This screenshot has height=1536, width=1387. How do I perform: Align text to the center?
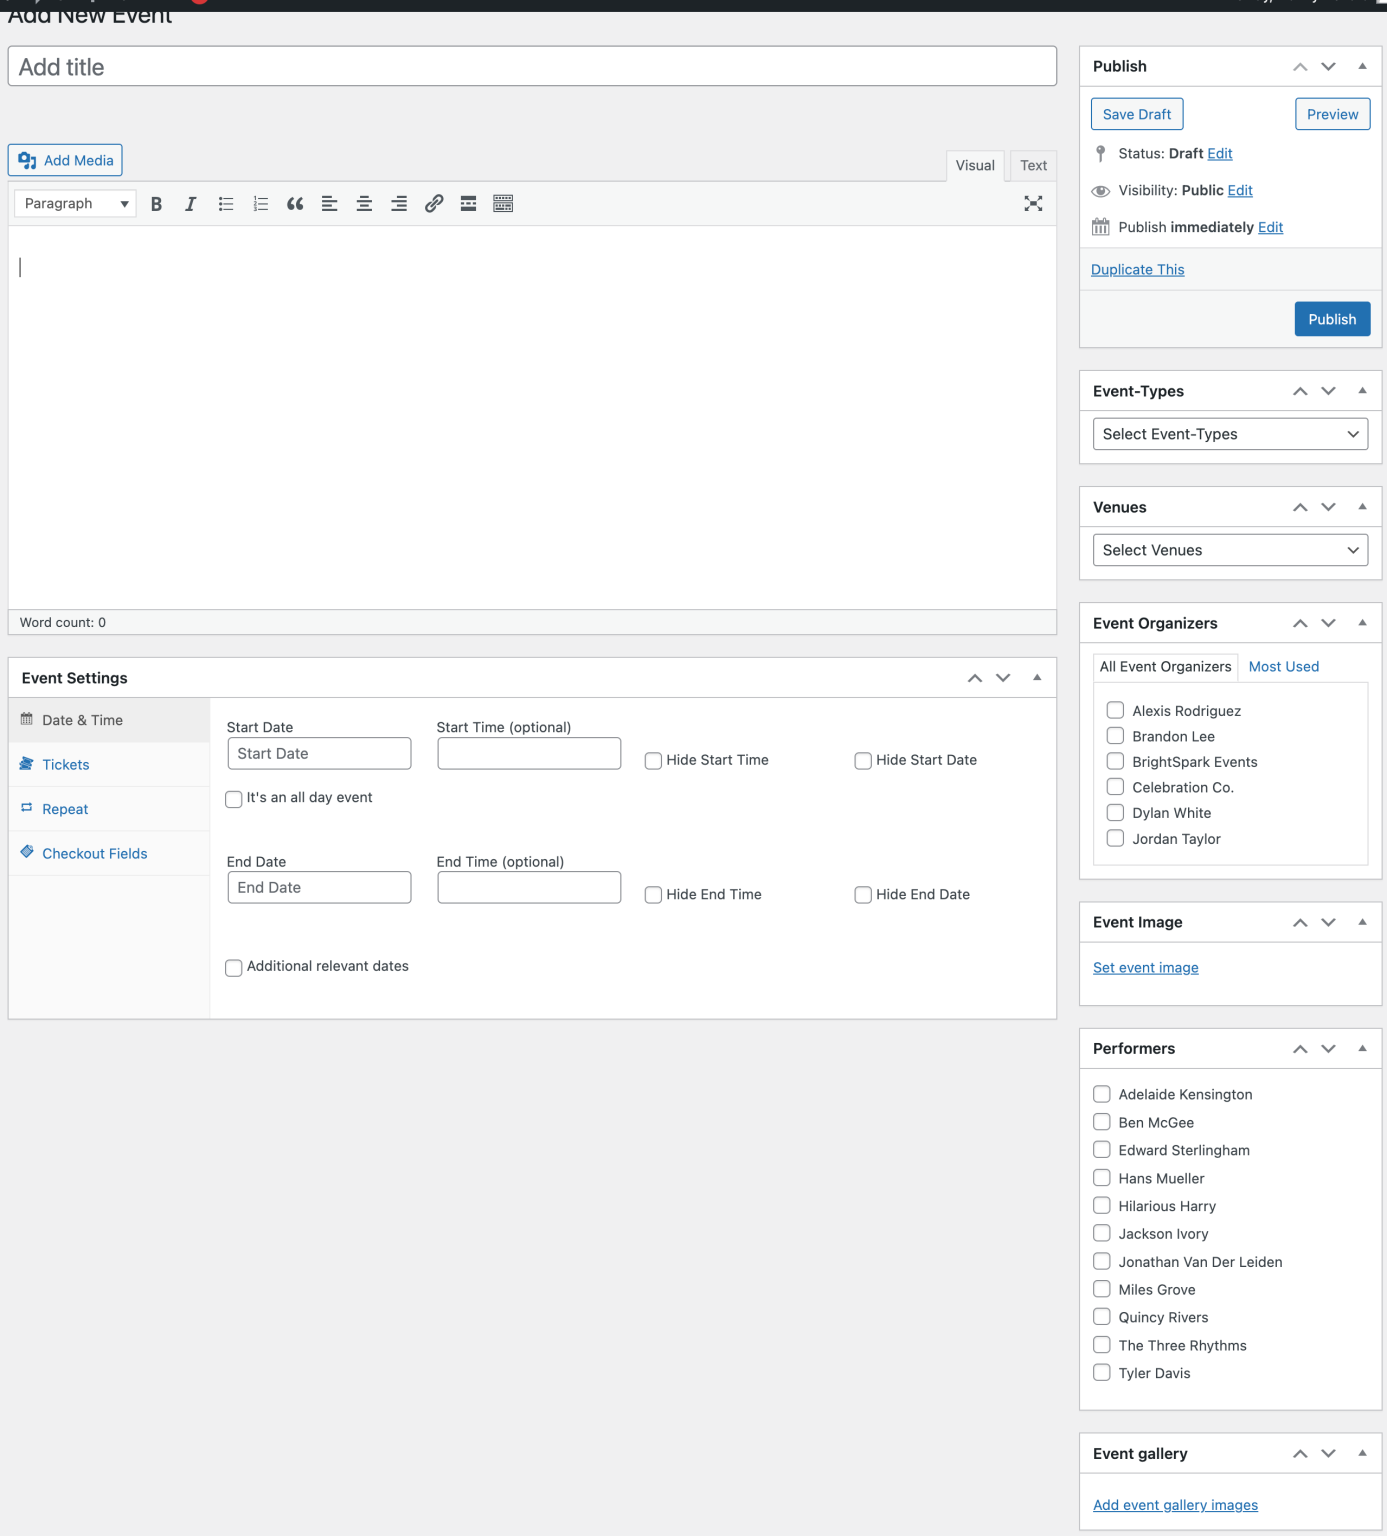click(x=364, y=203)
